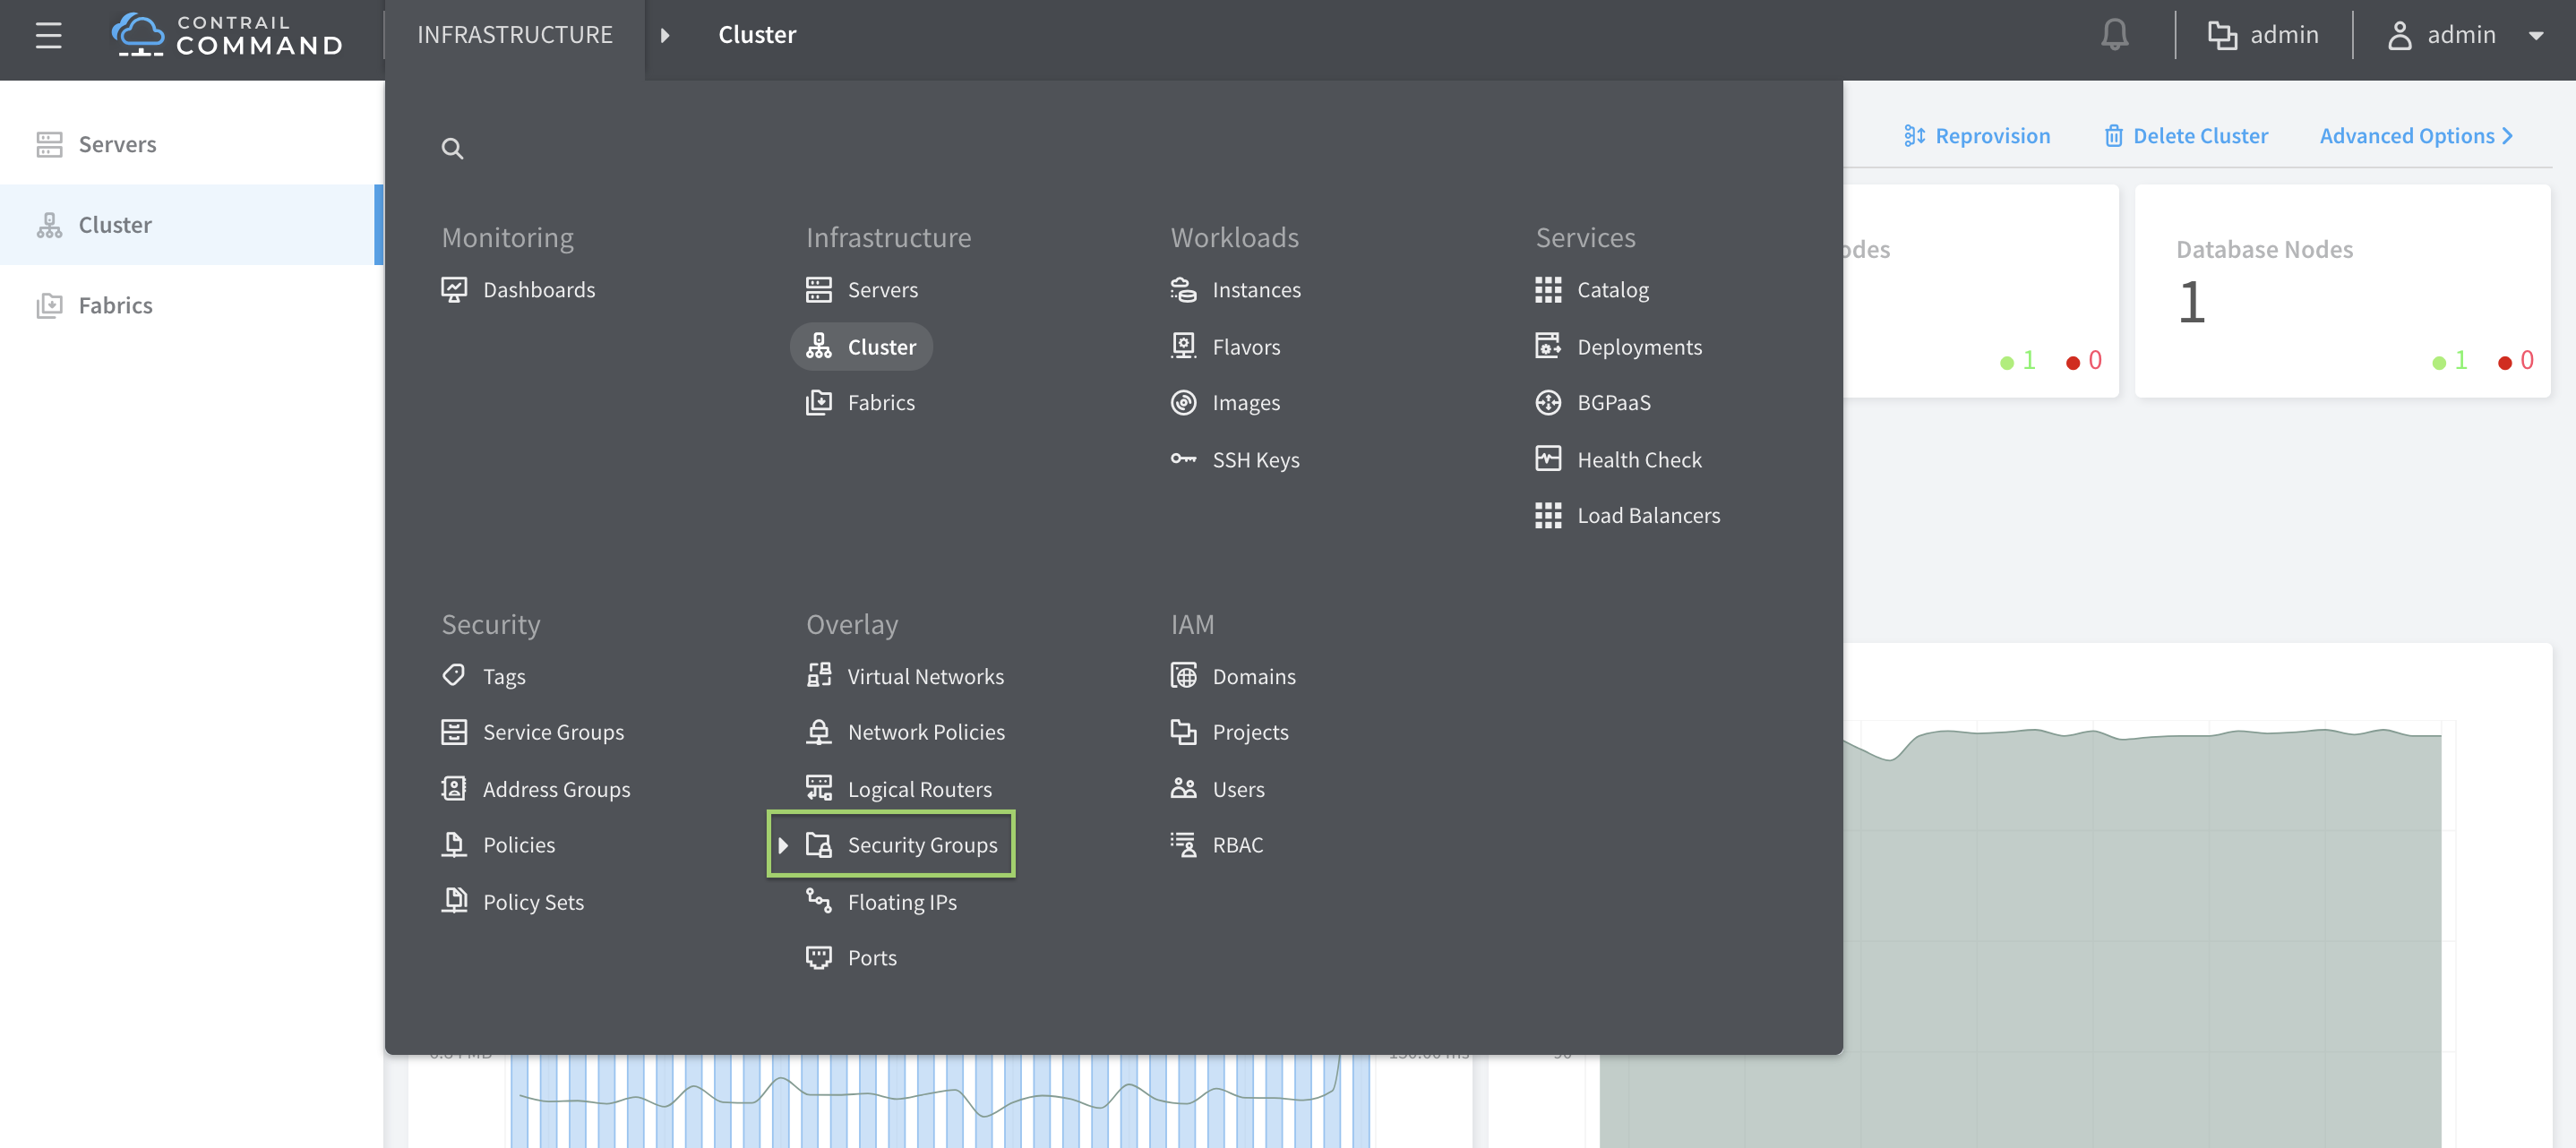Click the Logical Routers icon
Image resolution: width=2576 pixels, height=1148 pixels.
click(x=819, y=788)
